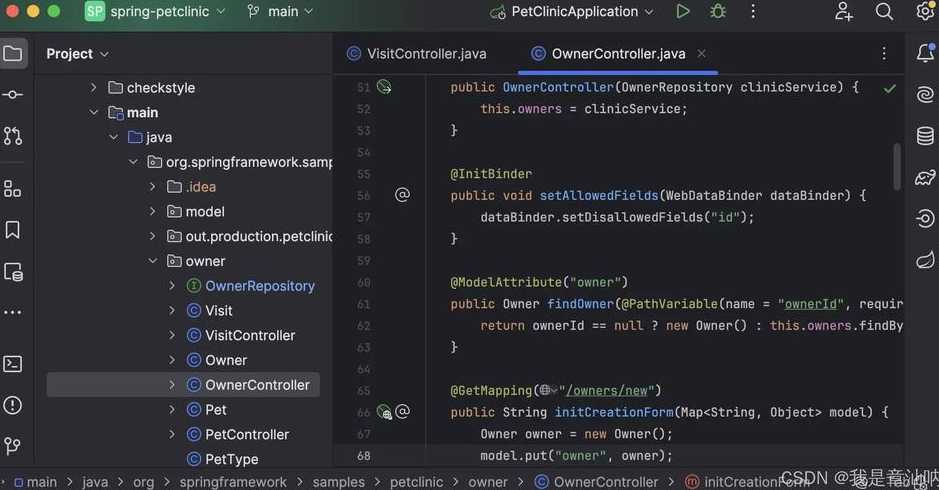The image size is (939, 490).
Task: Click the /owners/new URL link
Action: 606,391
